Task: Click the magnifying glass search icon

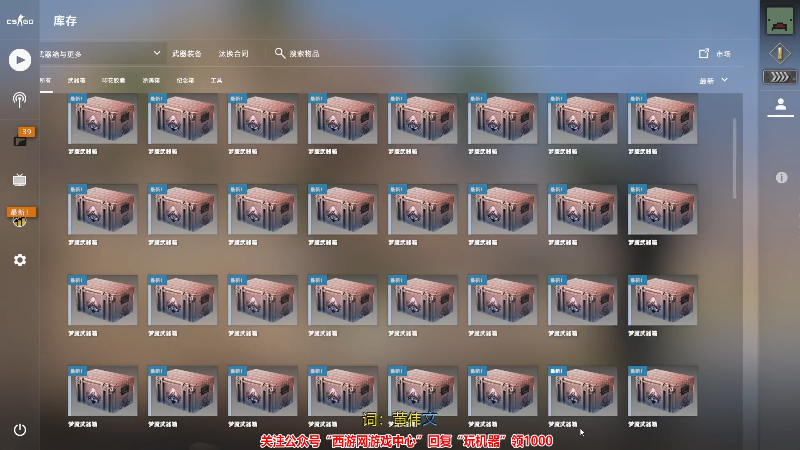Action: (280, 53)
